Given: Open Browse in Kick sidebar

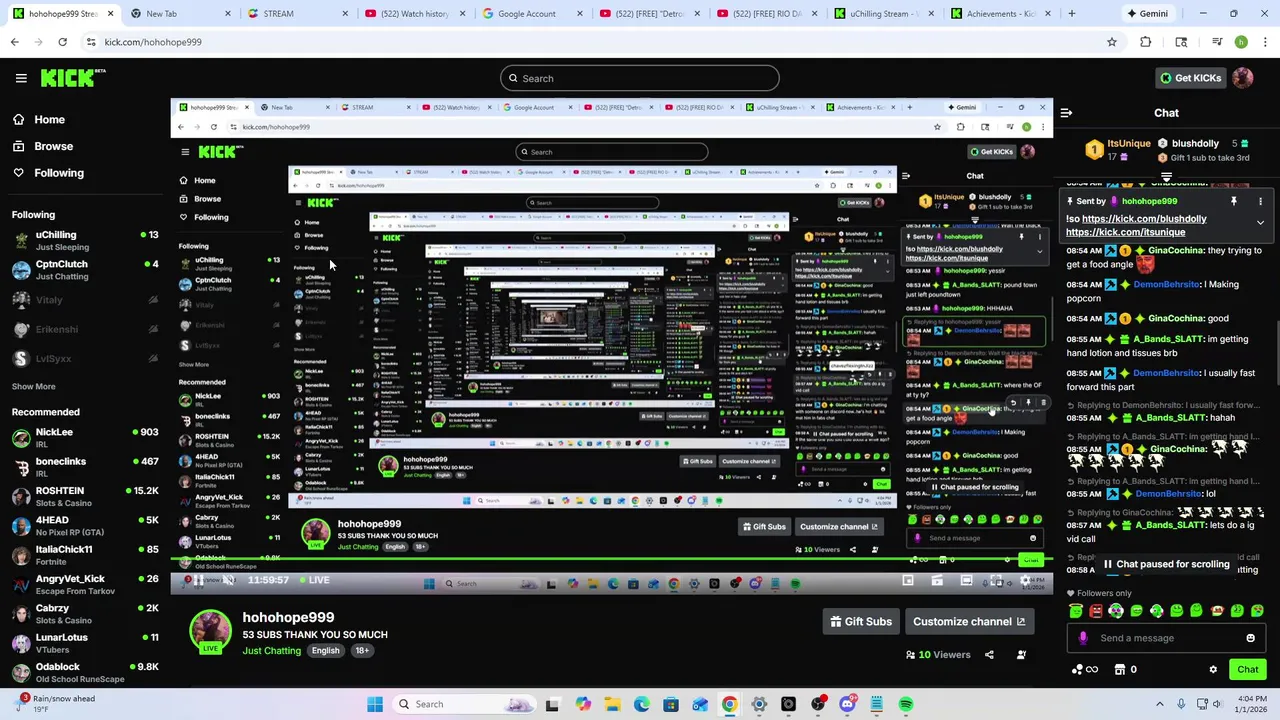Looking at the screenshot, I should click(43, 146).
